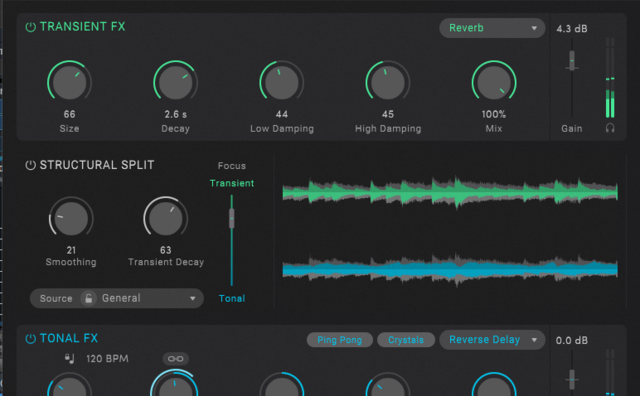The height and width of the screenshot is (396, 640).
Task: Open the Source General dropdown
Action: [x=117, y=298]
